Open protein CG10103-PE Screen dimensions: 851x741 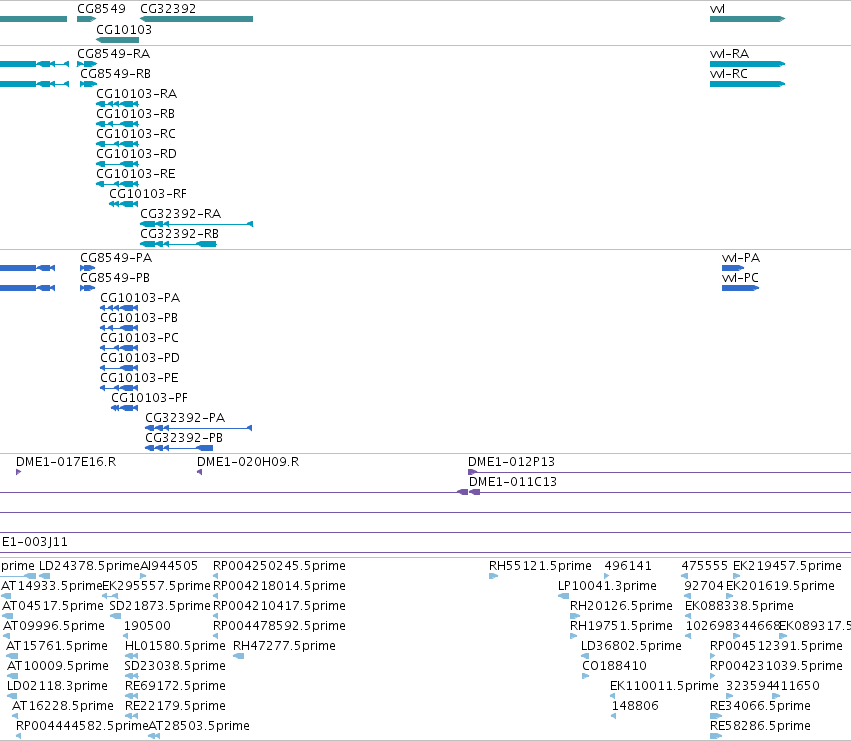pos(139,378)
